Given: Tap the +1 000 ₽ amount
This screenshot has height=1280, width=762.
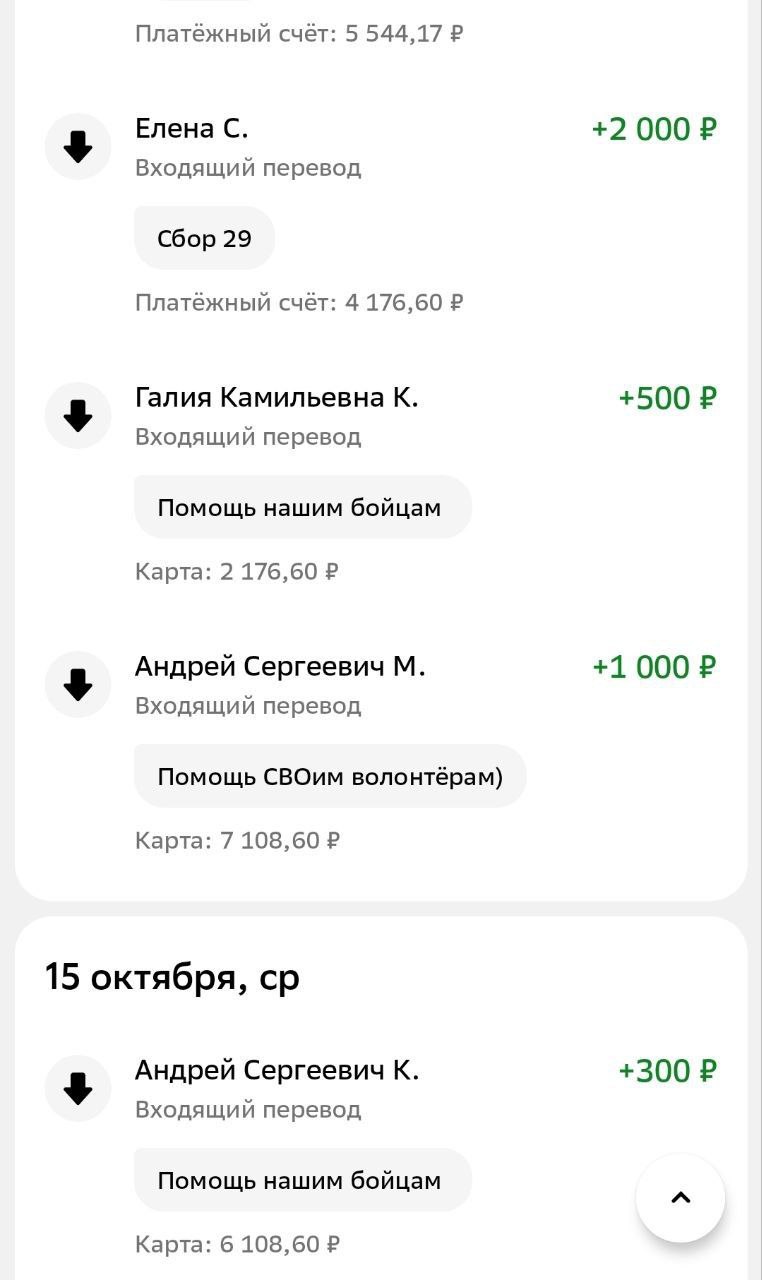Looking at the screenshot, I should [x=654, y=667].
